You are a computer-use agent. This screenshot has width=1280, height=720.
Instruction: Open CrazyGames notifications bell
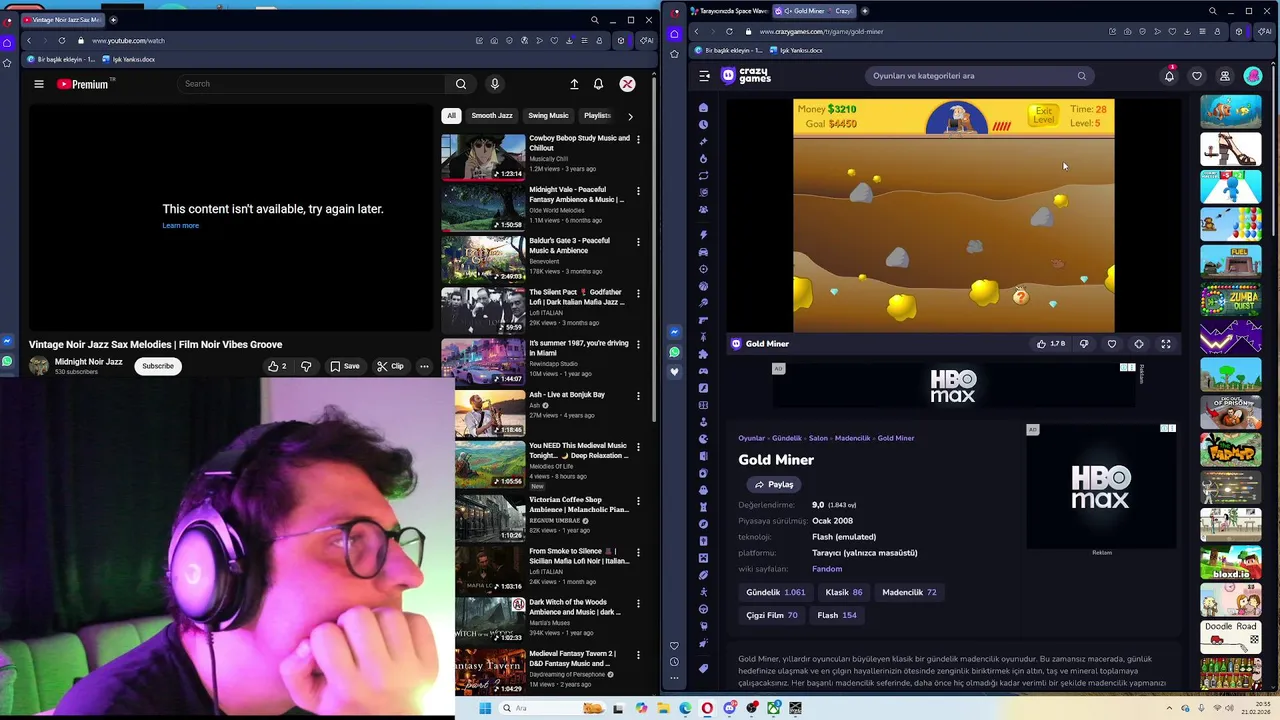pyautogui.click(x=1169, y=76)
